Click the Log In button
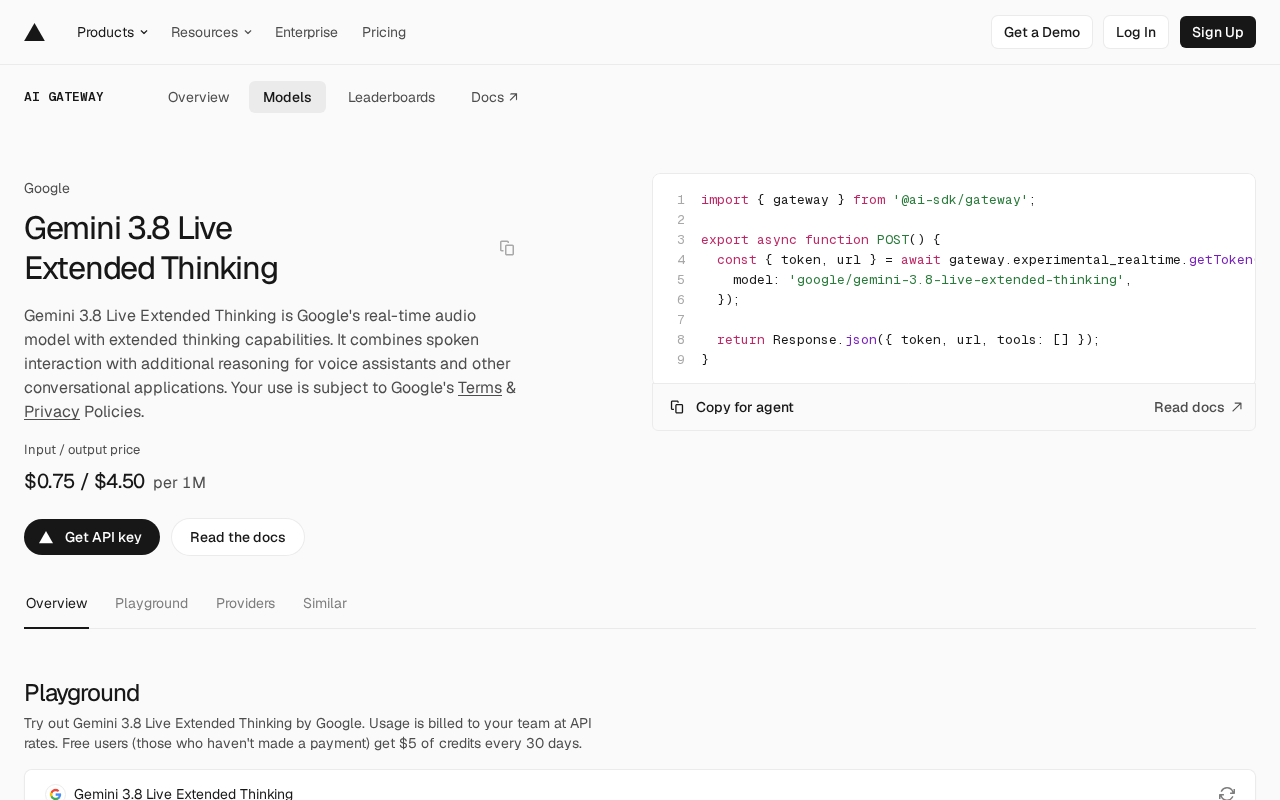The height and width of the screenshot is (800, 1280). pos(1136,32)
